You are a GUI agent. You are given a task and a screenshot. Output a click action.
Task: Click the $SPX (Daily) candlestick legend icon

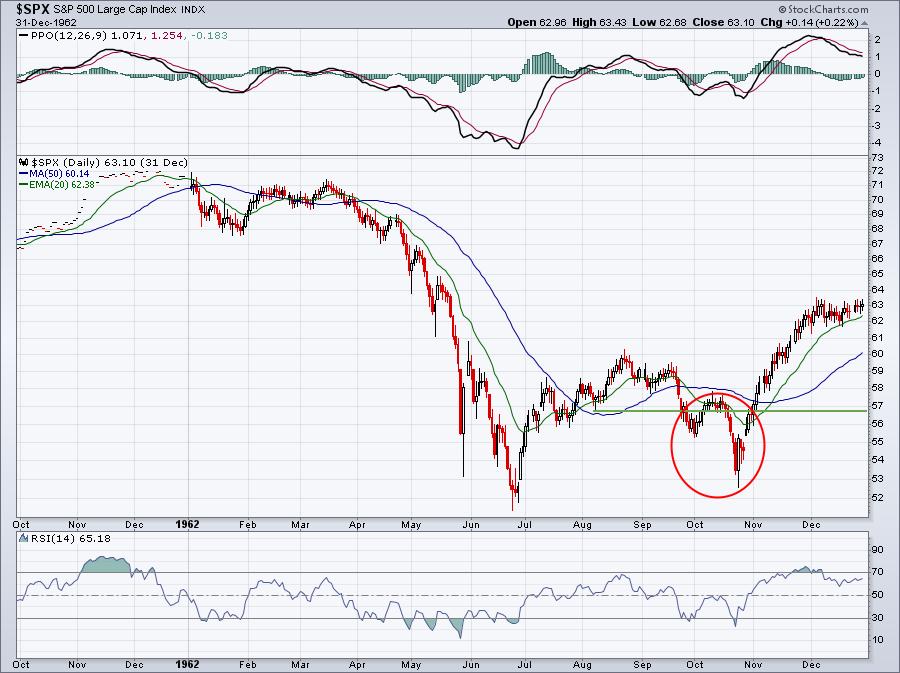coord(23,161)
